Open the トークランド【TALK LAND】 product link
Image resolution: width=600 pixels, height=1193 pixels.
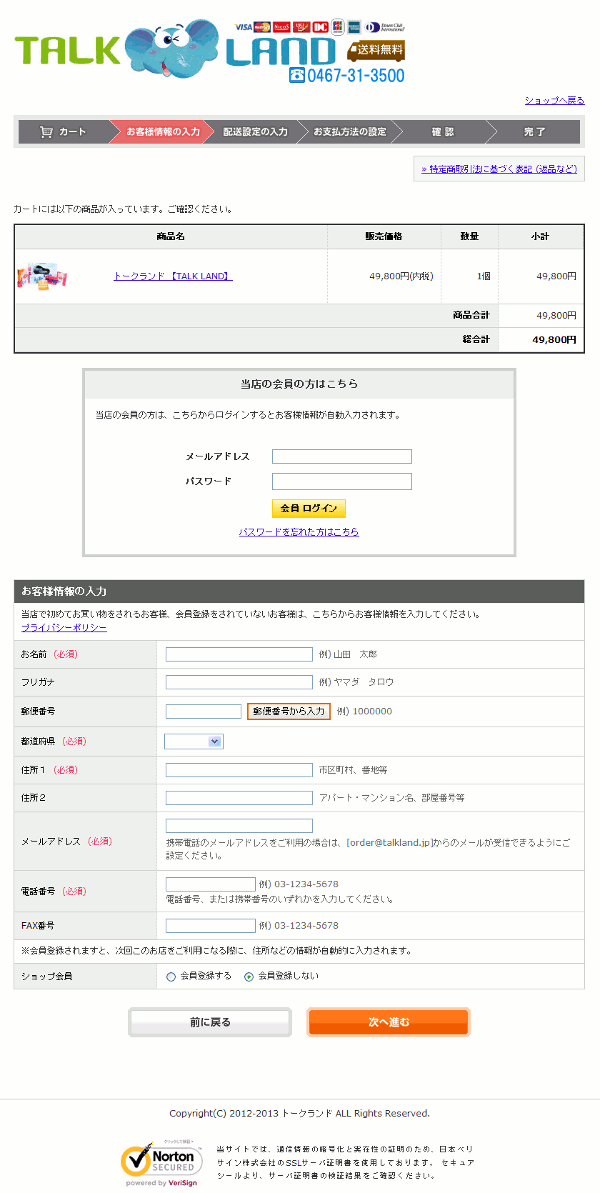pyautogui.click(x=173, y=276)
